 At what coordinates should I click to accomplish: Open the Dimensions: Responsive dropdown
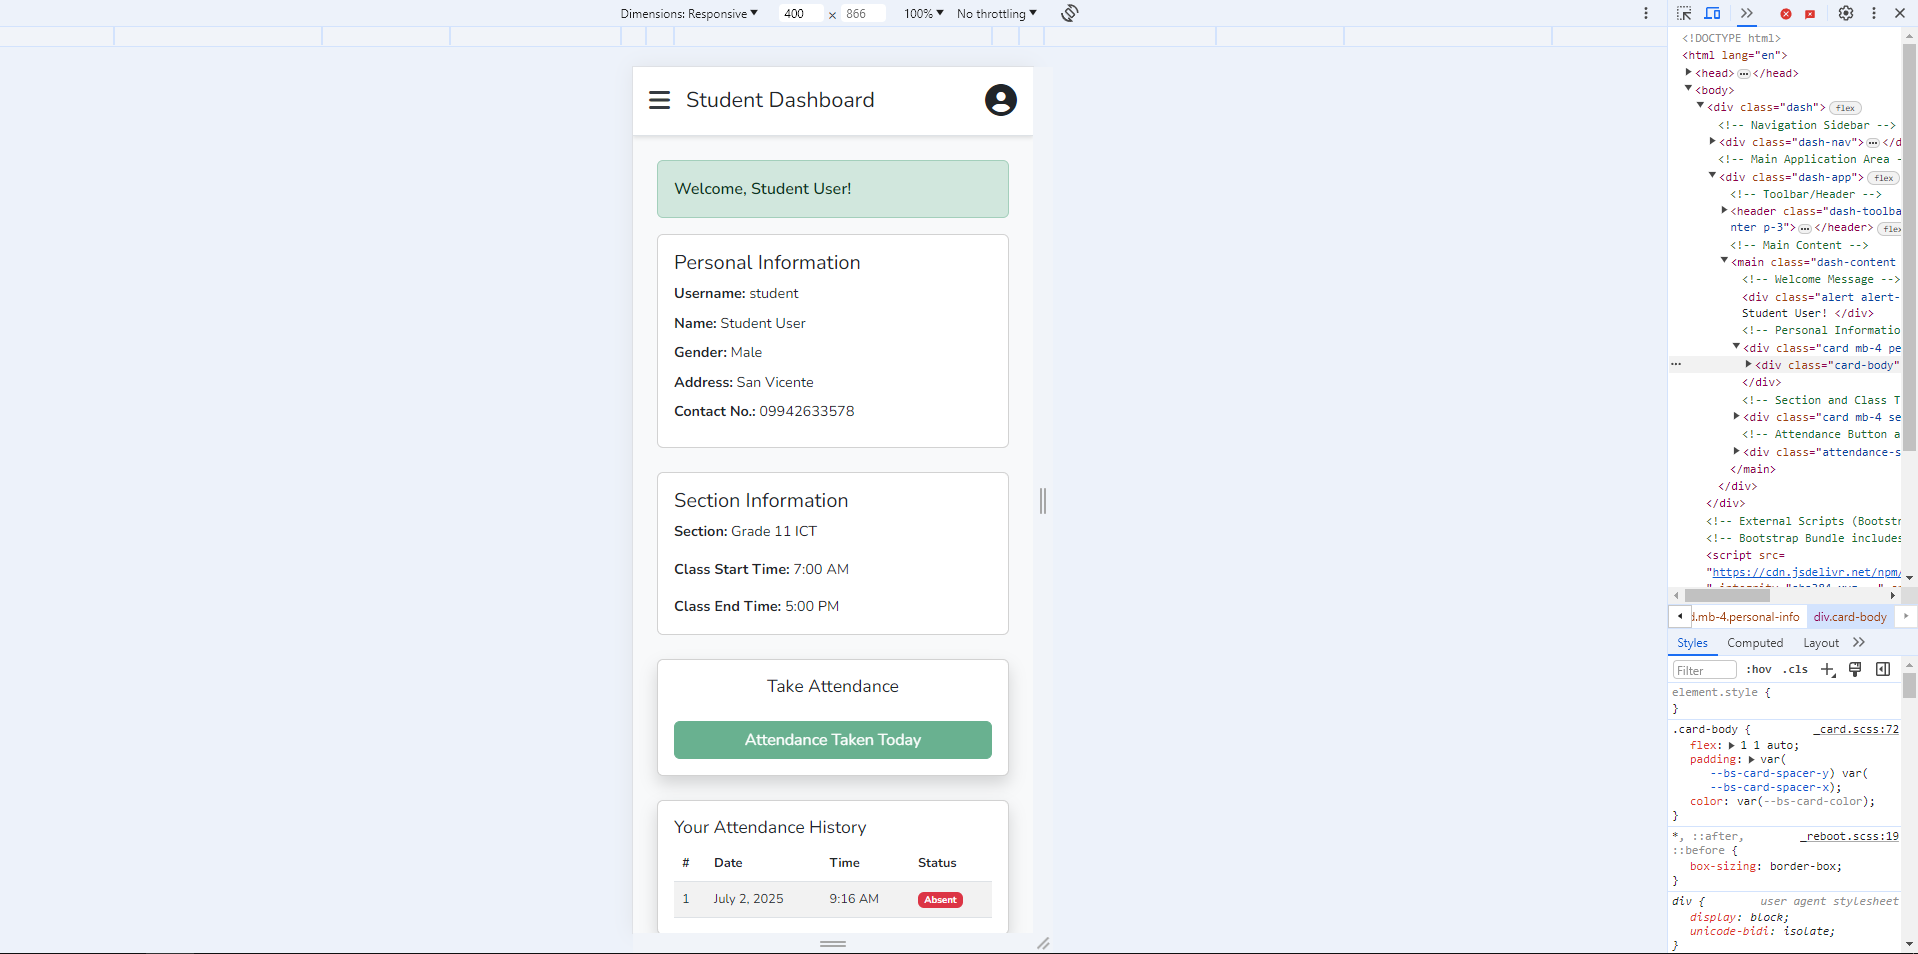coord(689,14)
